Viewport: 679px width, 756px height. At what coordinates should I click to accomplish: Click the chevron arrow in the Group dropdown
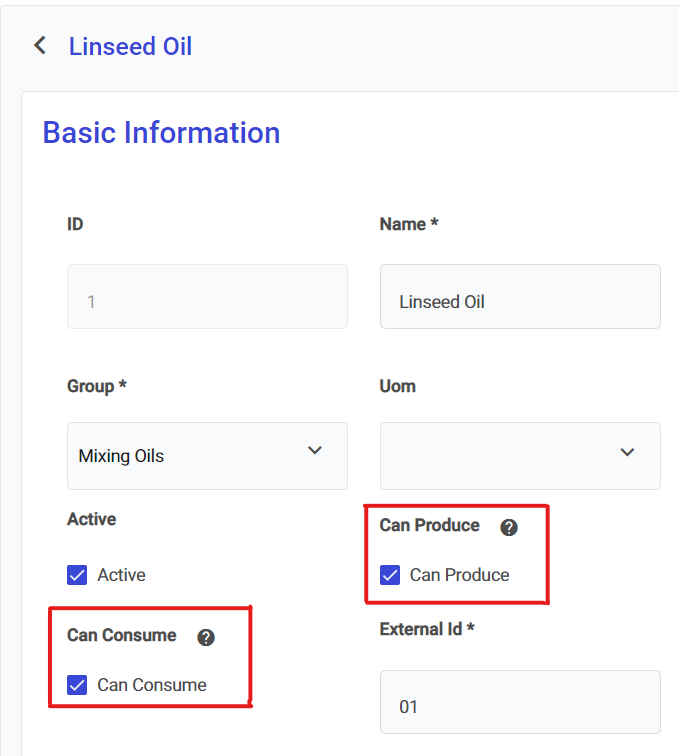[315, 451]
